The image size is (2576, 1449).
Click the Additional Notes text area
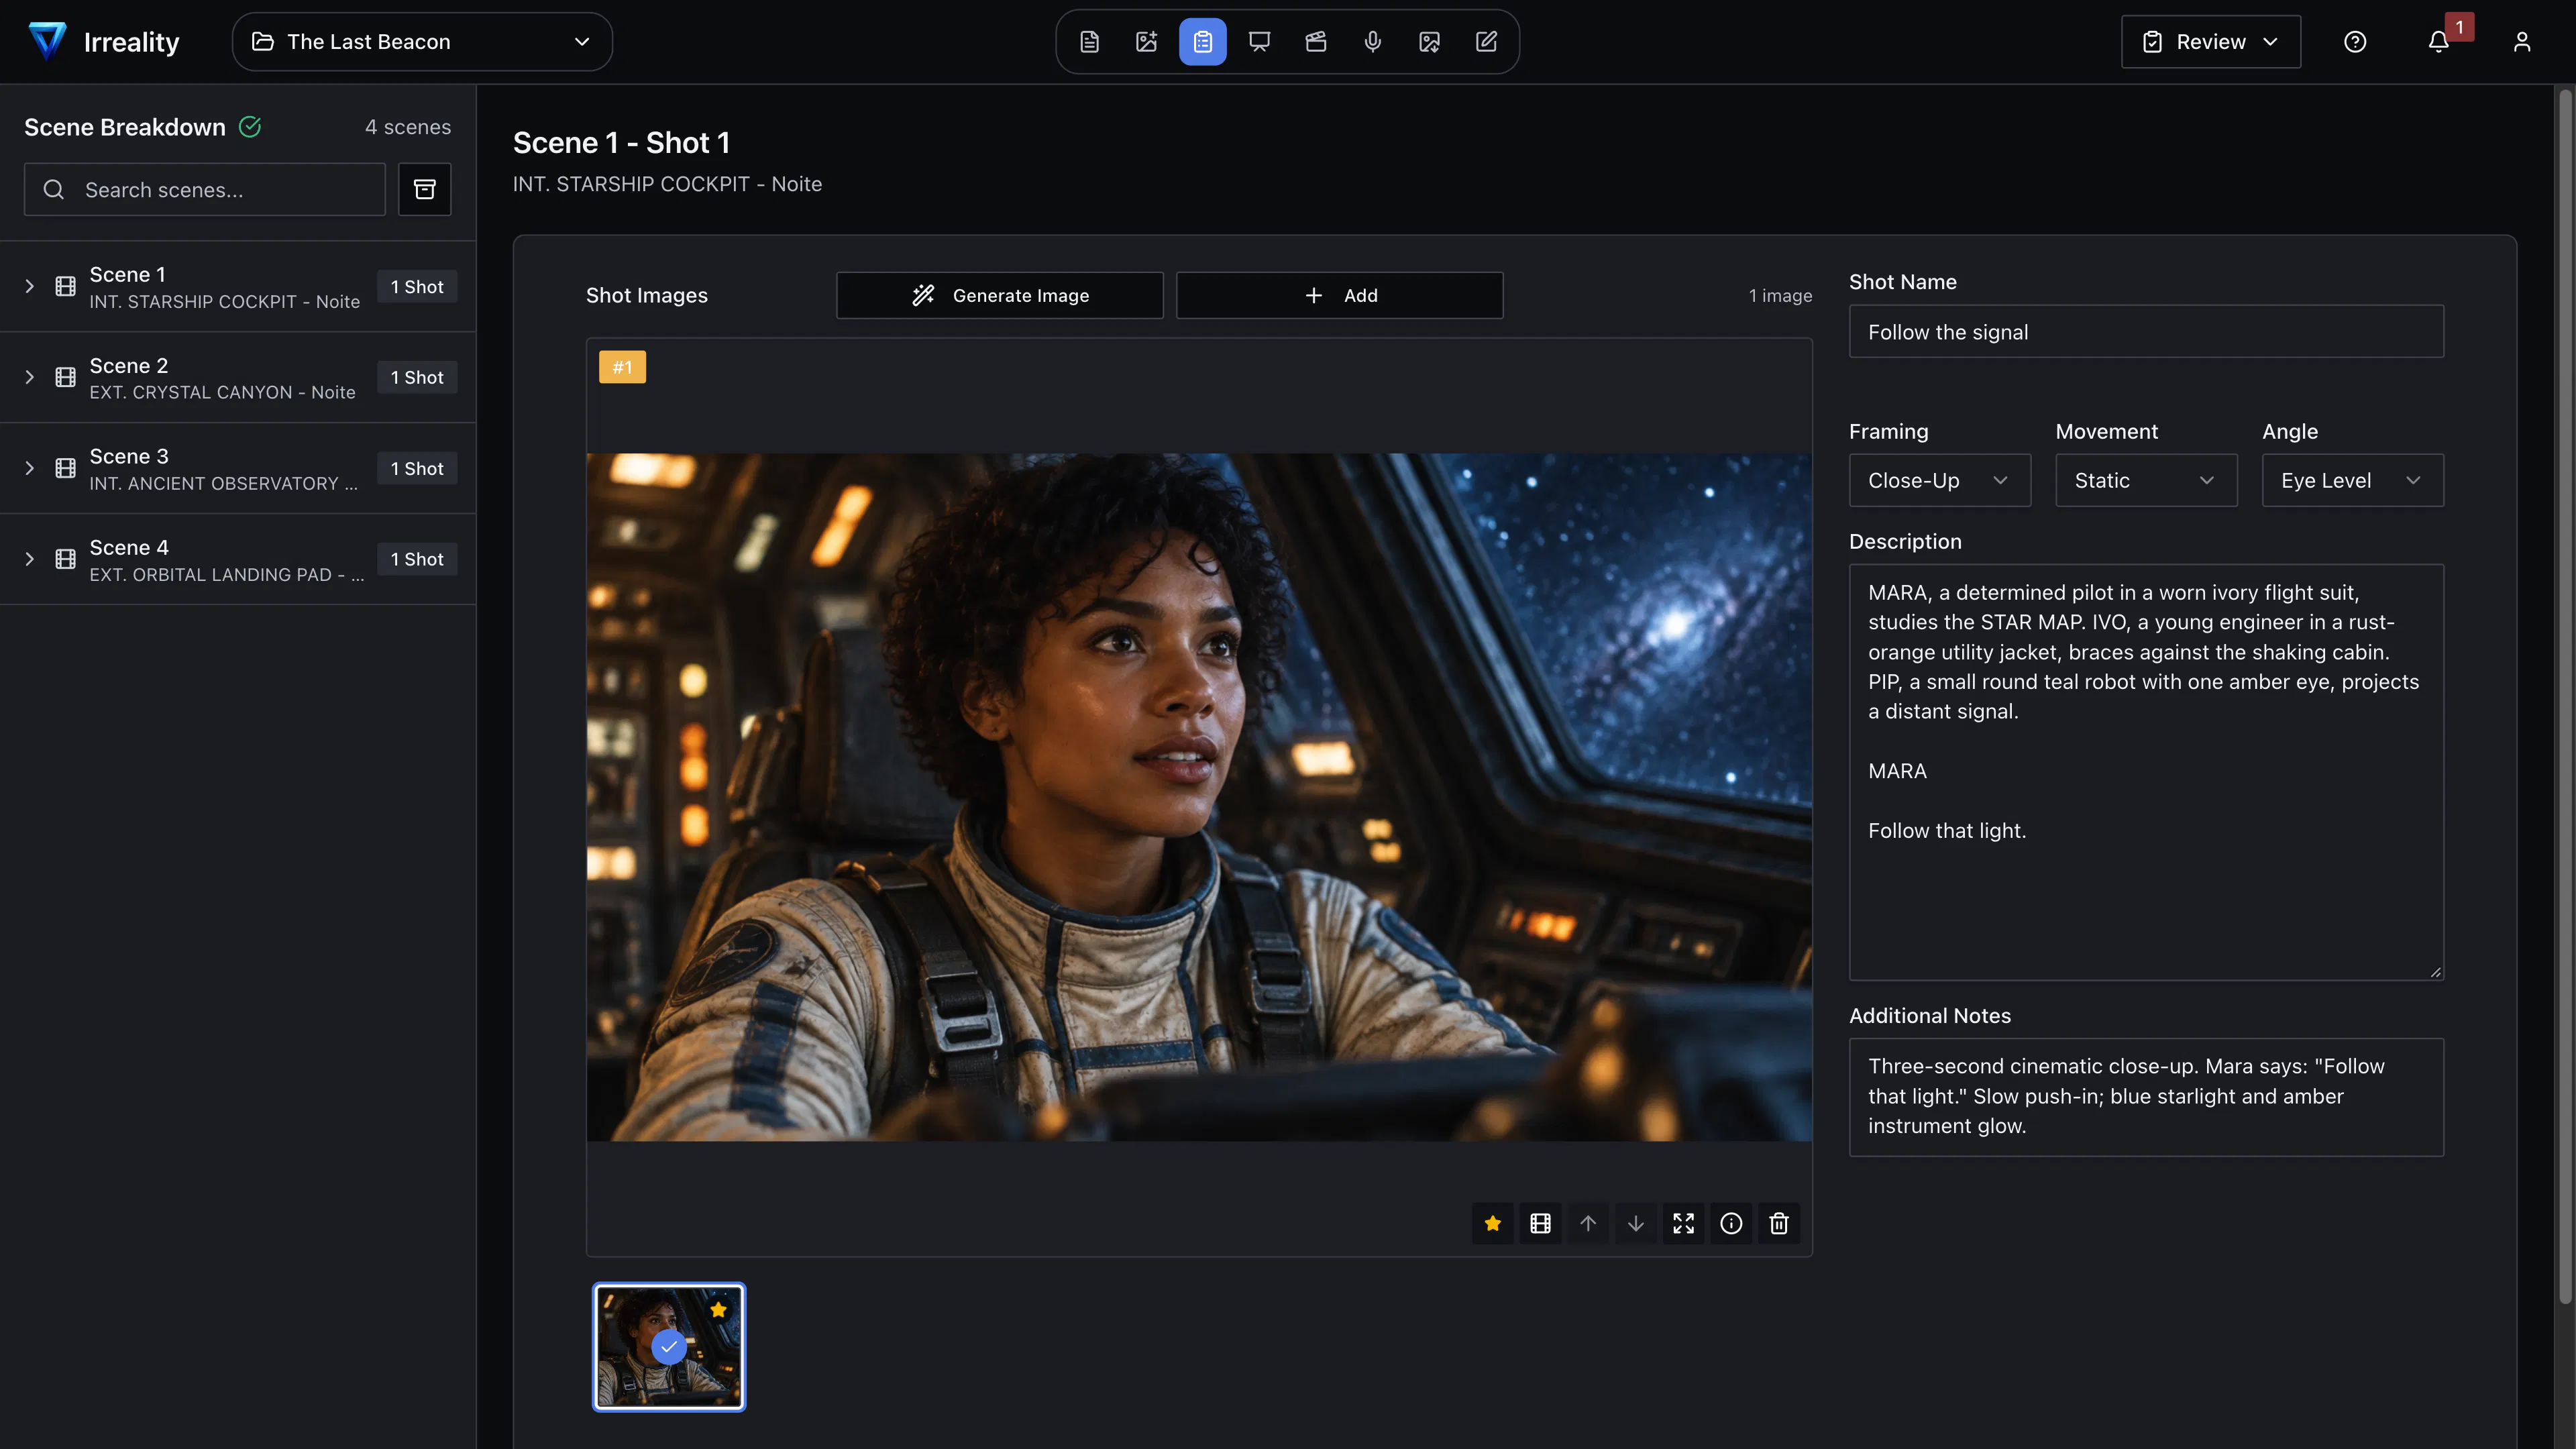pyautogui.click(x=2146, y=1097)
